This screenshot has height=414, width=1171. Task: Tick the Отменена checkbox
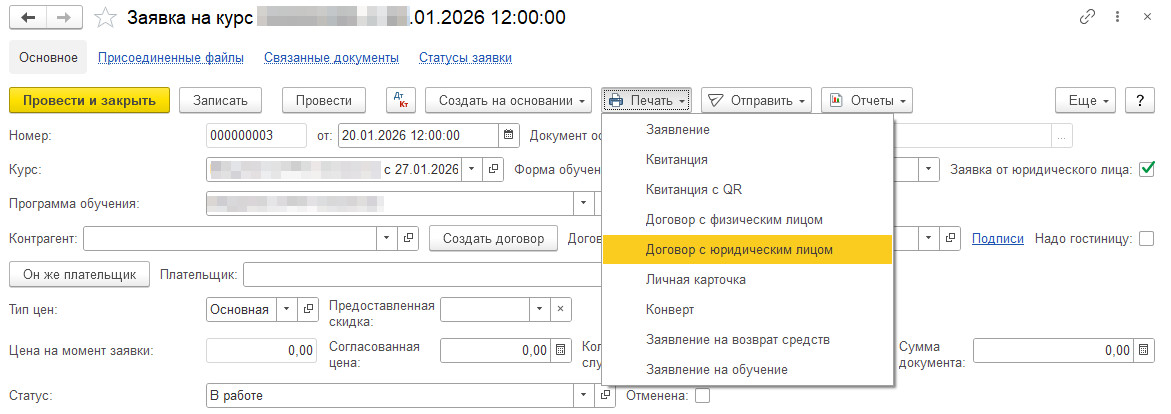point(702,395)
